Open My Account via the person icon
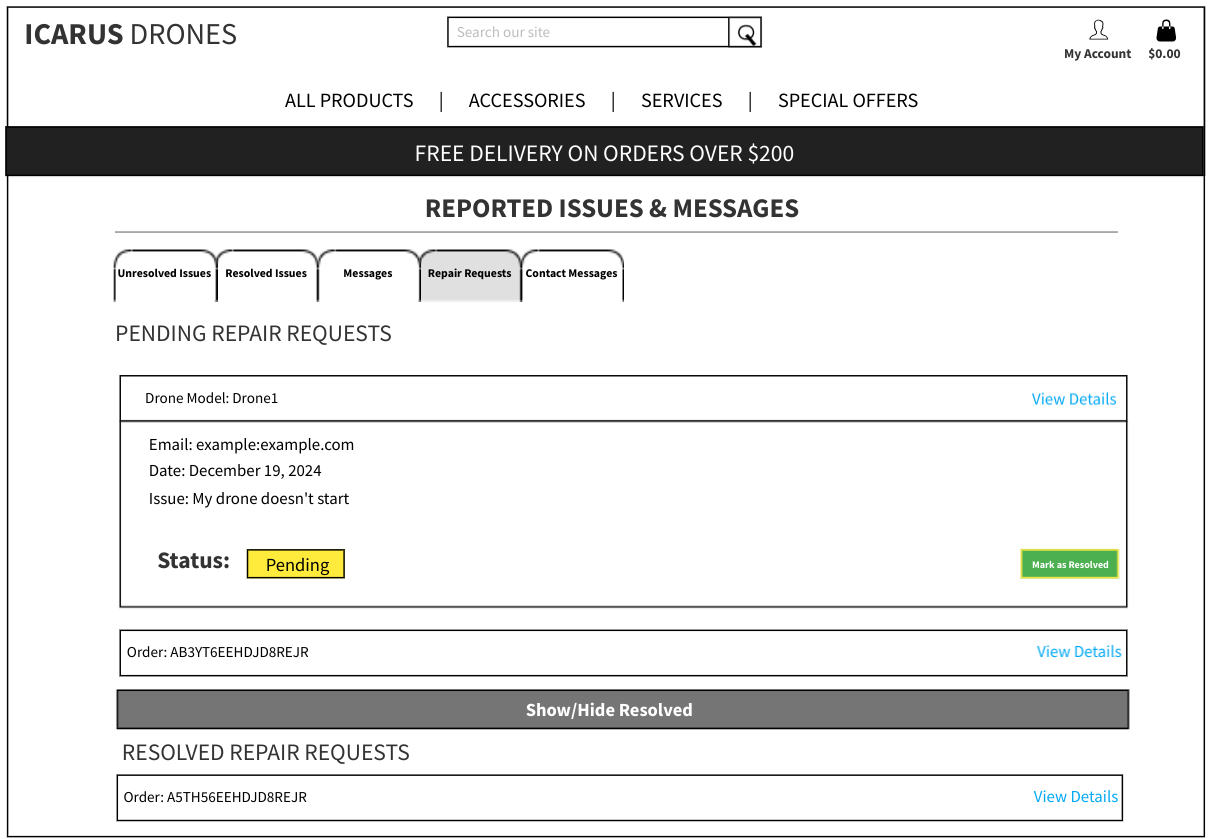The width and height of the screenshot is (1213, 839). point(1097,31)
